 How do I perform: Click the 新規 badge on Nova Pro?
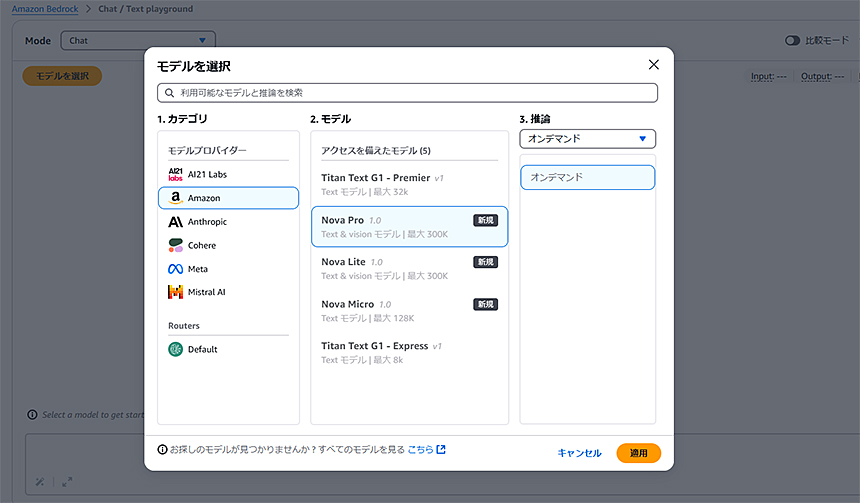coord(485,221)
